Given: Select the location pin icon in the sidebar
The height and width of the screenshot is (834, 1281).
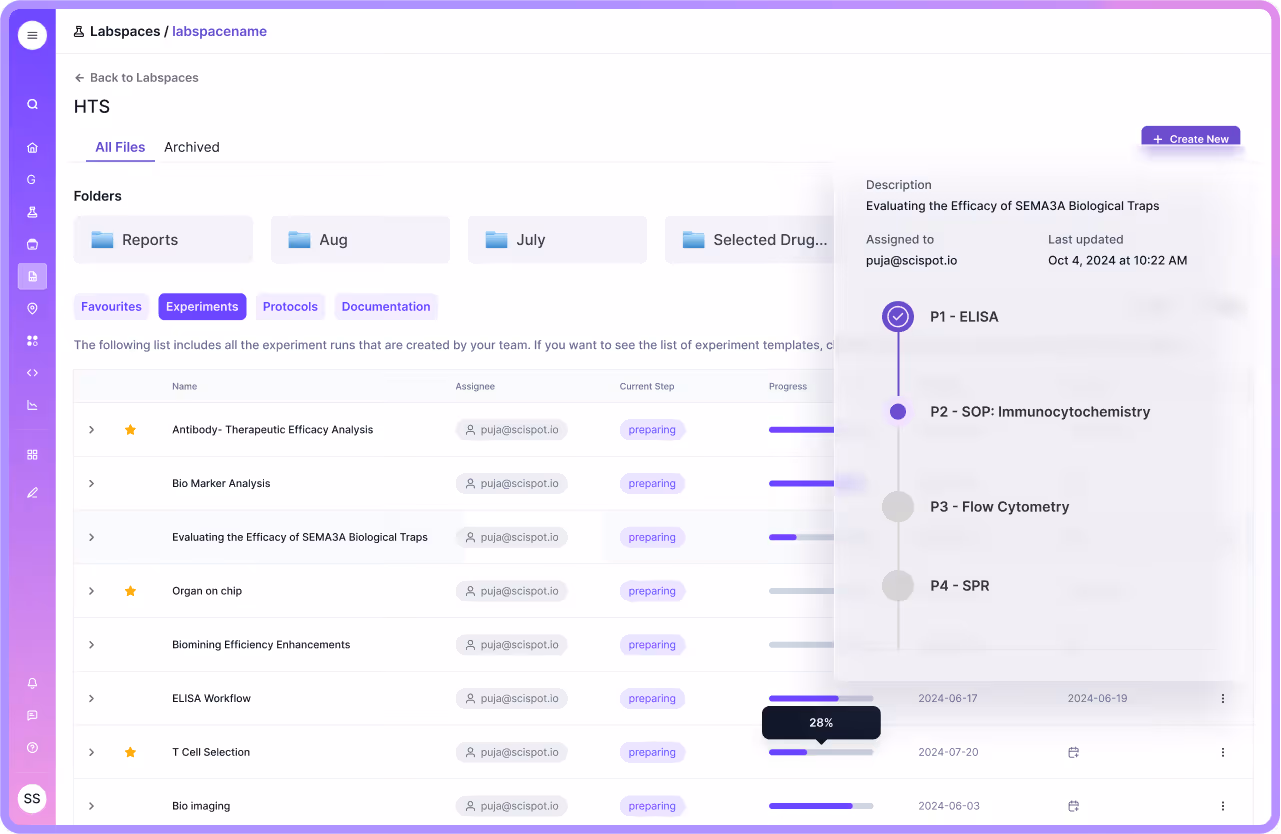Looking at the screenshot, I should [31, 308].
